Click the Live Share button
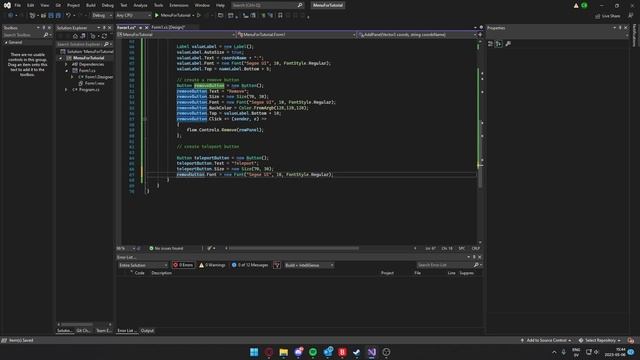640x360 pixels. click(607, 16)
